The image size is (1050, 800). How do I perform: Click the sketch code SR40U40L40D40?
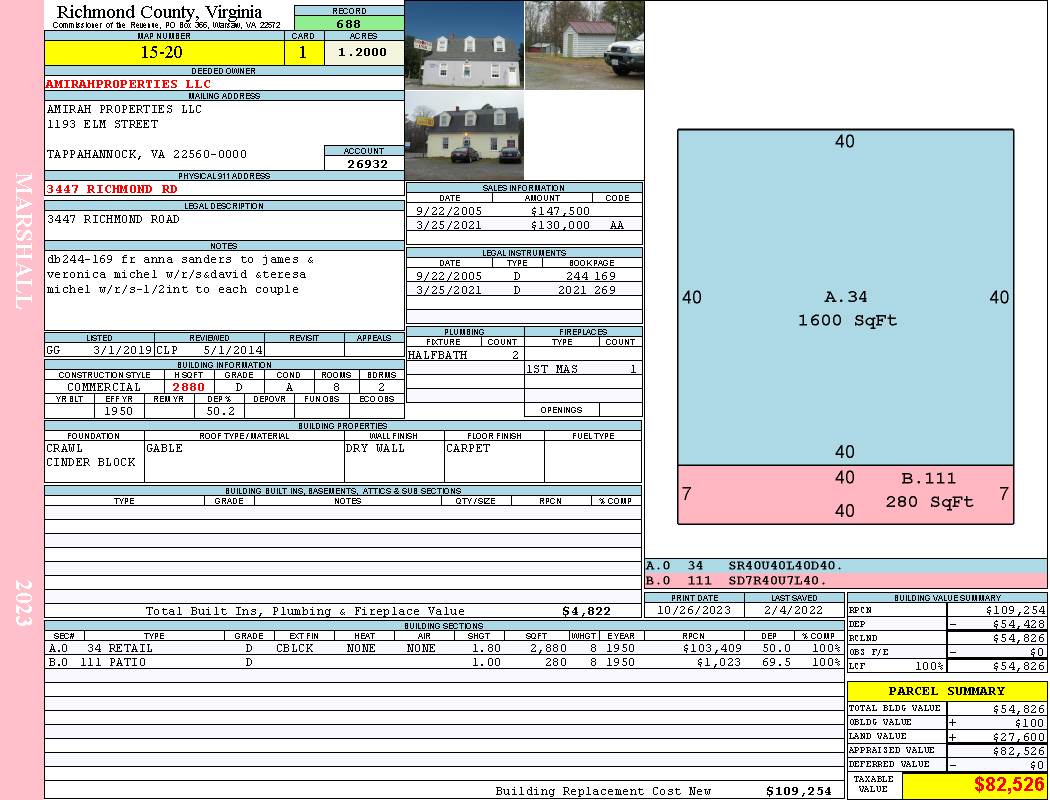click(785, 566)
